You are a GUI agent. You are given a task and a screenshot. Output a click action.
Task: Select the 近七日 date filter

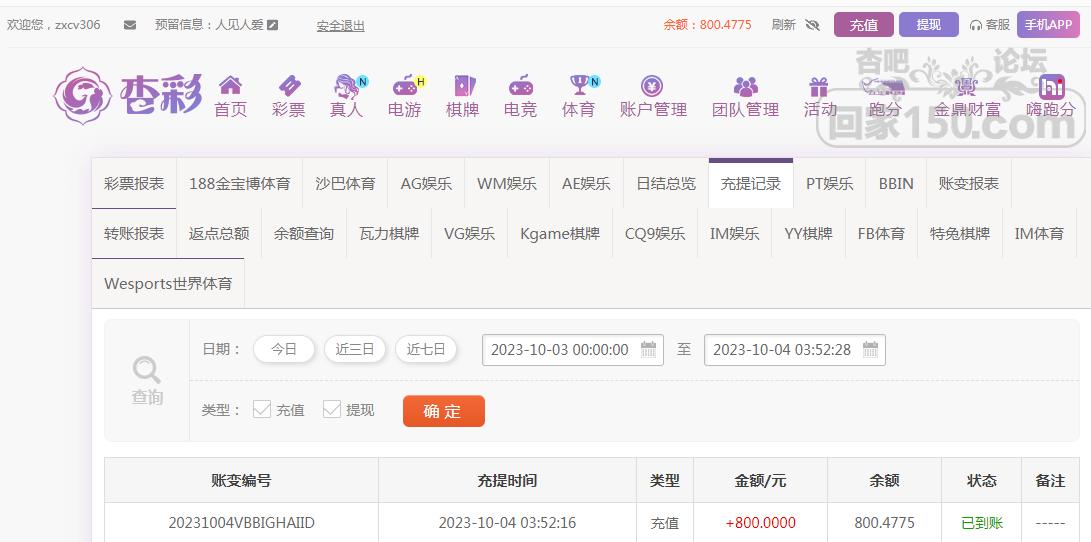pyautogui.click(x=426, y=349)
